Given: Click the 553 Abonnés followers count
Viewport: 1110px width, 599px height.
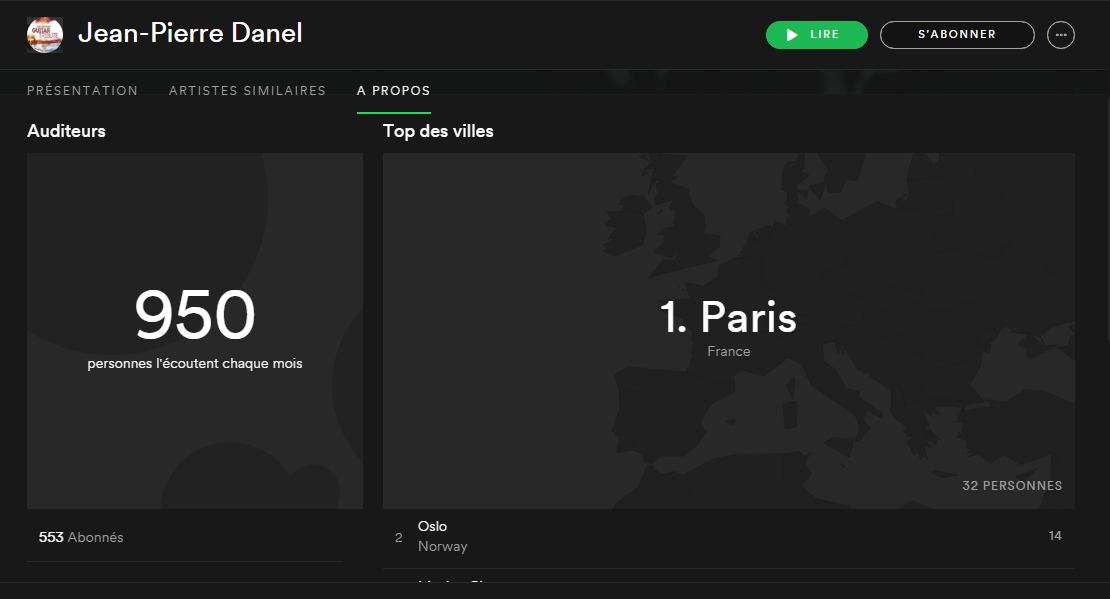Looking at the screenshot, I should point(81,537).
